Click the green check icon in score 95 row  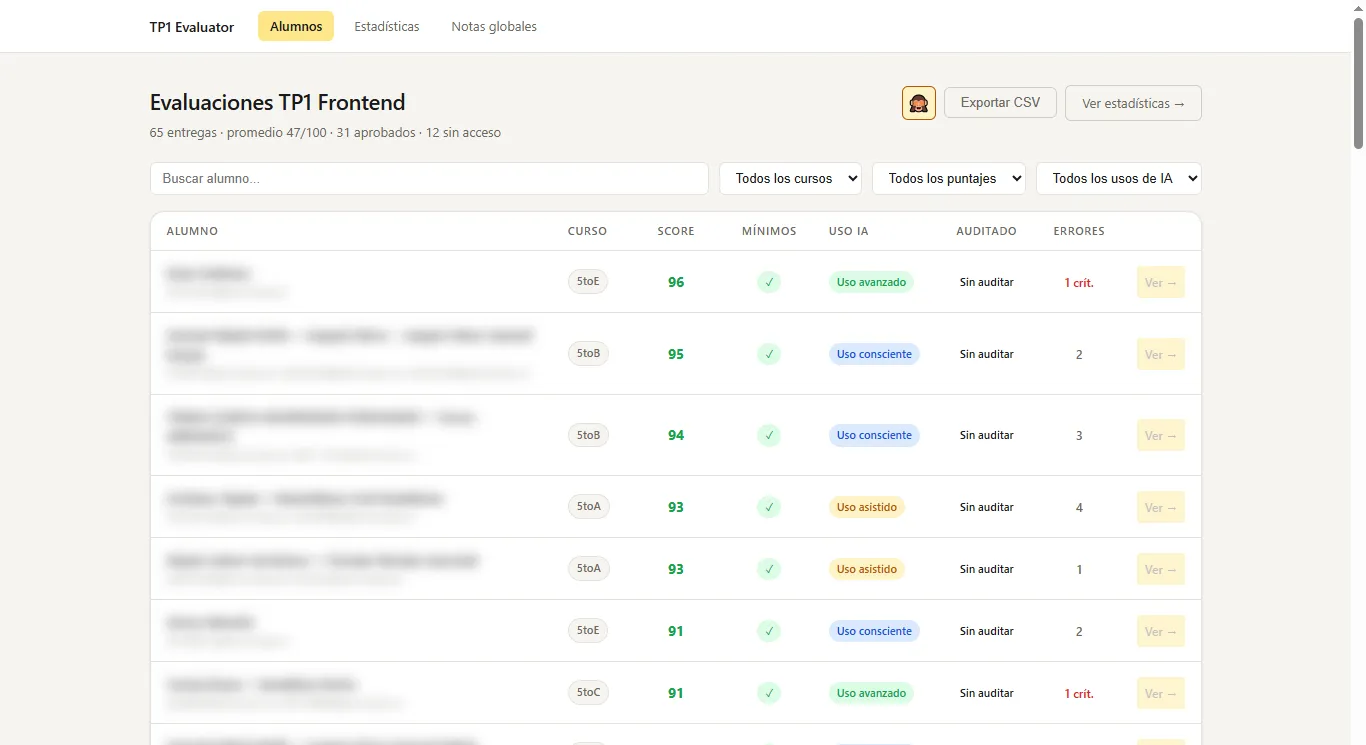click(x=769, y=354)
